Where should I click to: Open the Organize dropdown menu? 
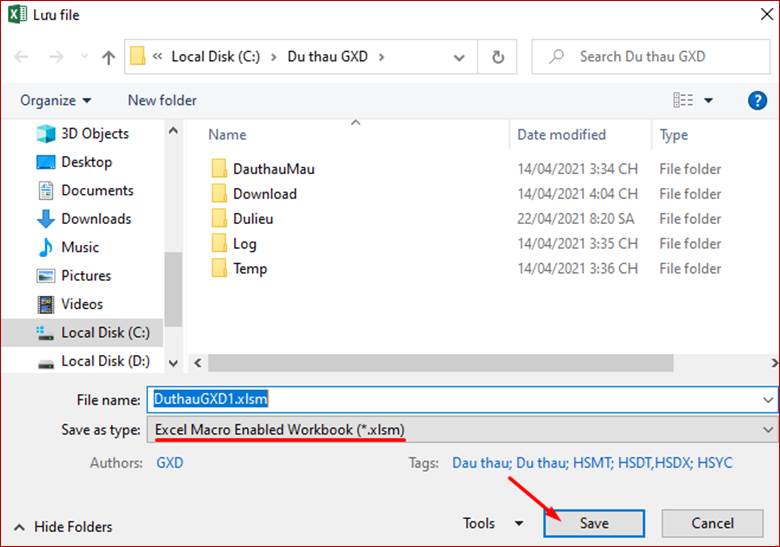56,100
